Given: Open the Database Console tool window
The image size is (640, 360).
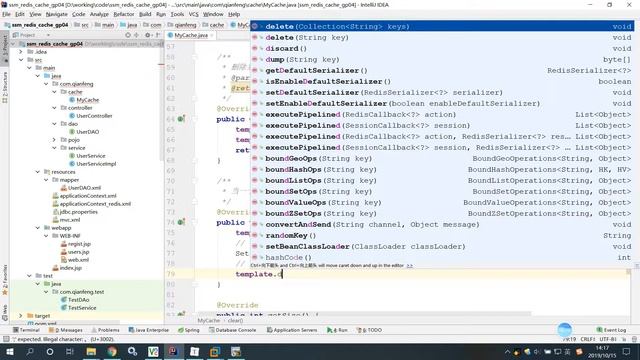Looking at the screenshot, I should (x=233, y=330).
